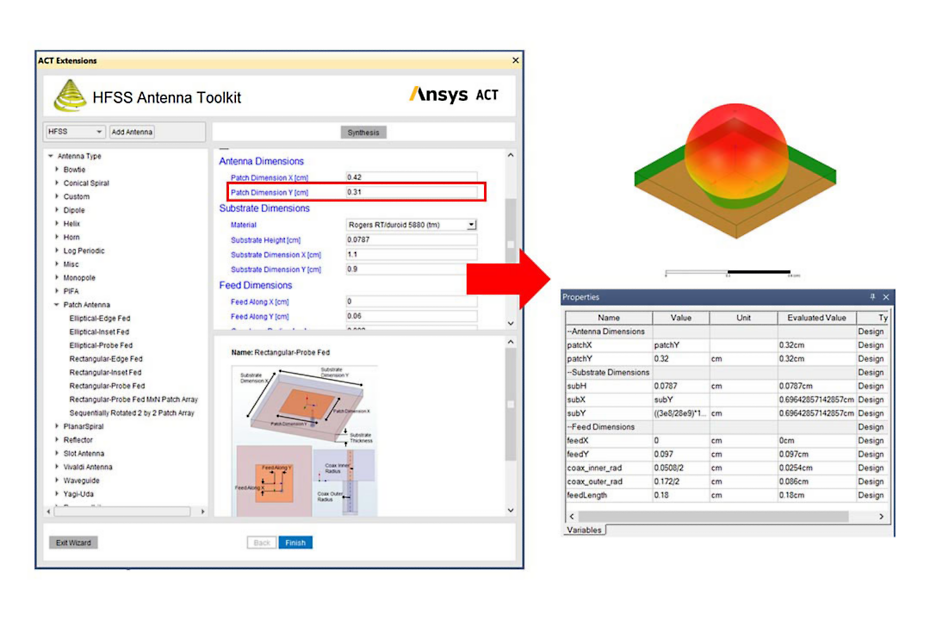
Task: Edit Patch Dimension X field
Action: click(x=411, y=177)
